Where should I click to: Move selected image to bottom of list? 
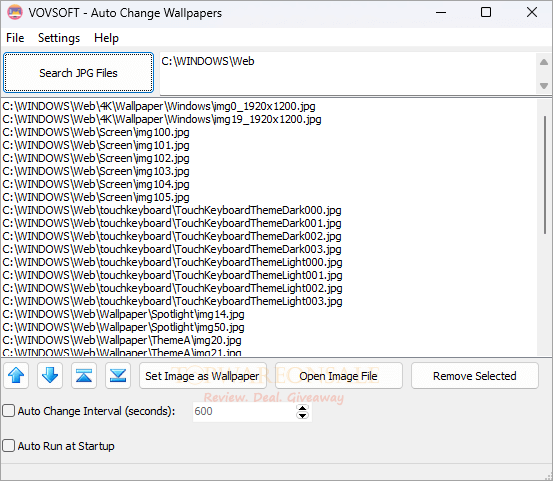tap(118, 376)
